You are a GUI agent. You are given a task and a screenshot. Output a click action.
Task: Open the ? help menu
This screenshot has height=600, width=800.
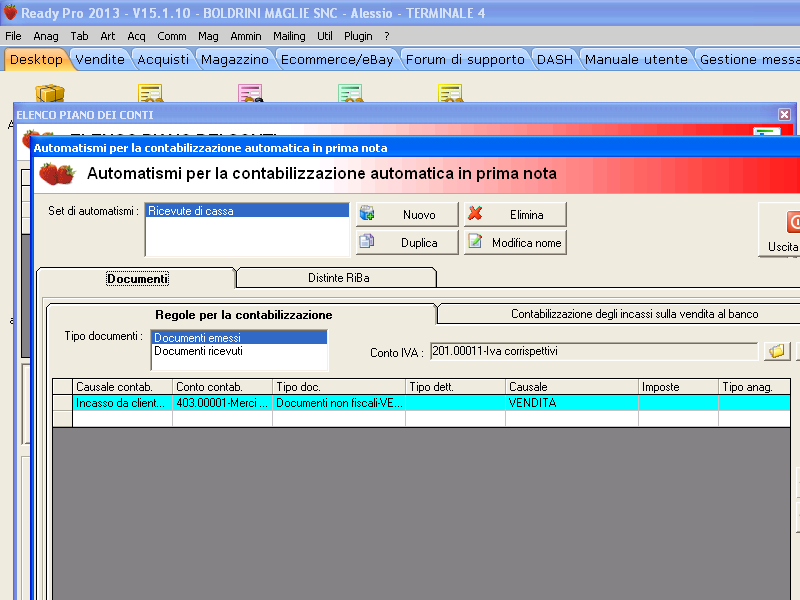[x=387, y=36]
